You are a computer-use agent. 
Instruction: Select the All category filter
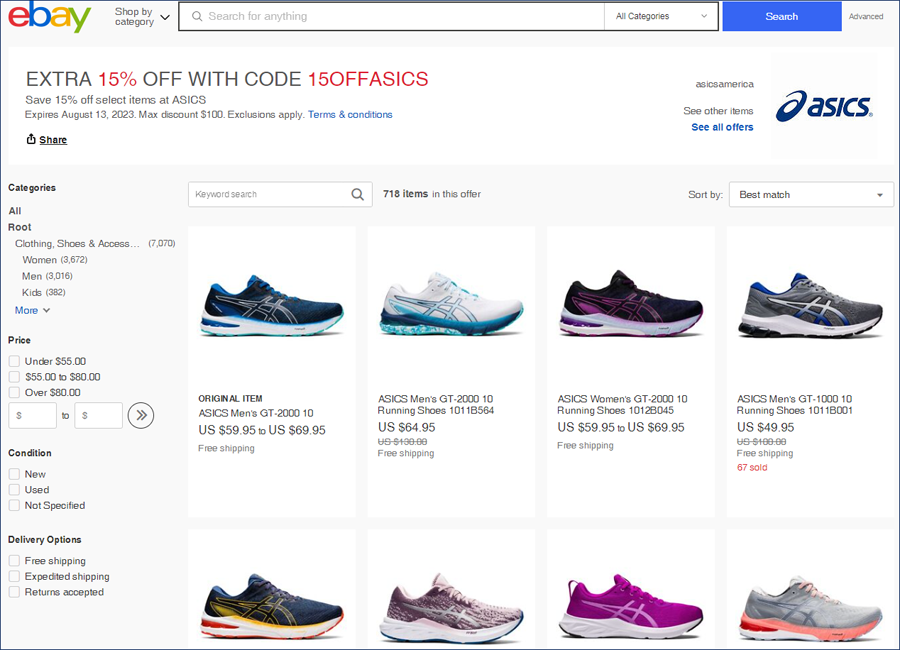click(15, 211)
